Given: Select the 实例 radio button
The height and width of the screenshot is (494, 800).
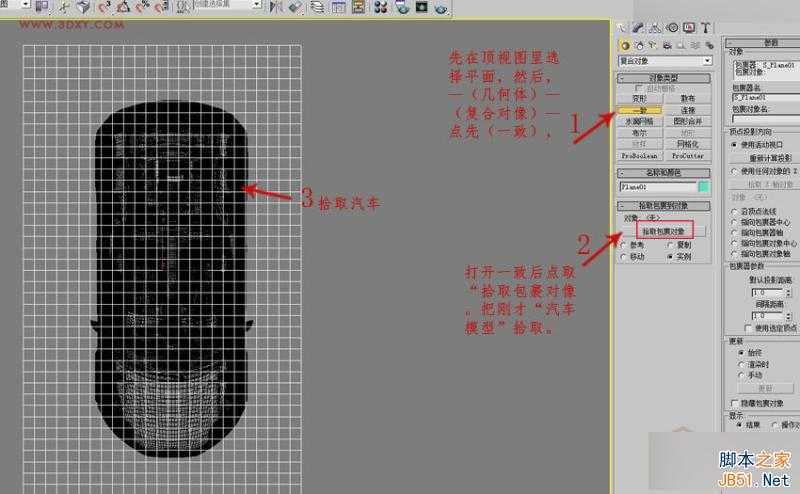Looking at the screenshot, I should pyautogui.click(x=670, y=257).
